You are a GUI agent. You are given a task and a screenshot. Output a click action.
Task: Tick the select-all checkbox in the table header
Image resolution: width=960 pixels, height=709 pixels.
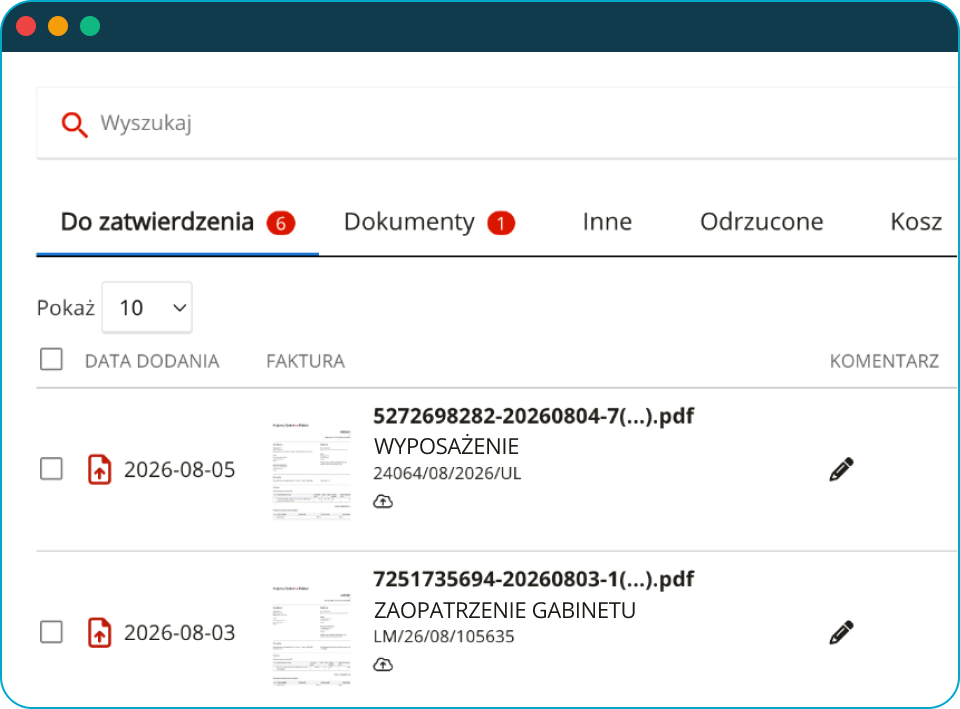point(51,359)
